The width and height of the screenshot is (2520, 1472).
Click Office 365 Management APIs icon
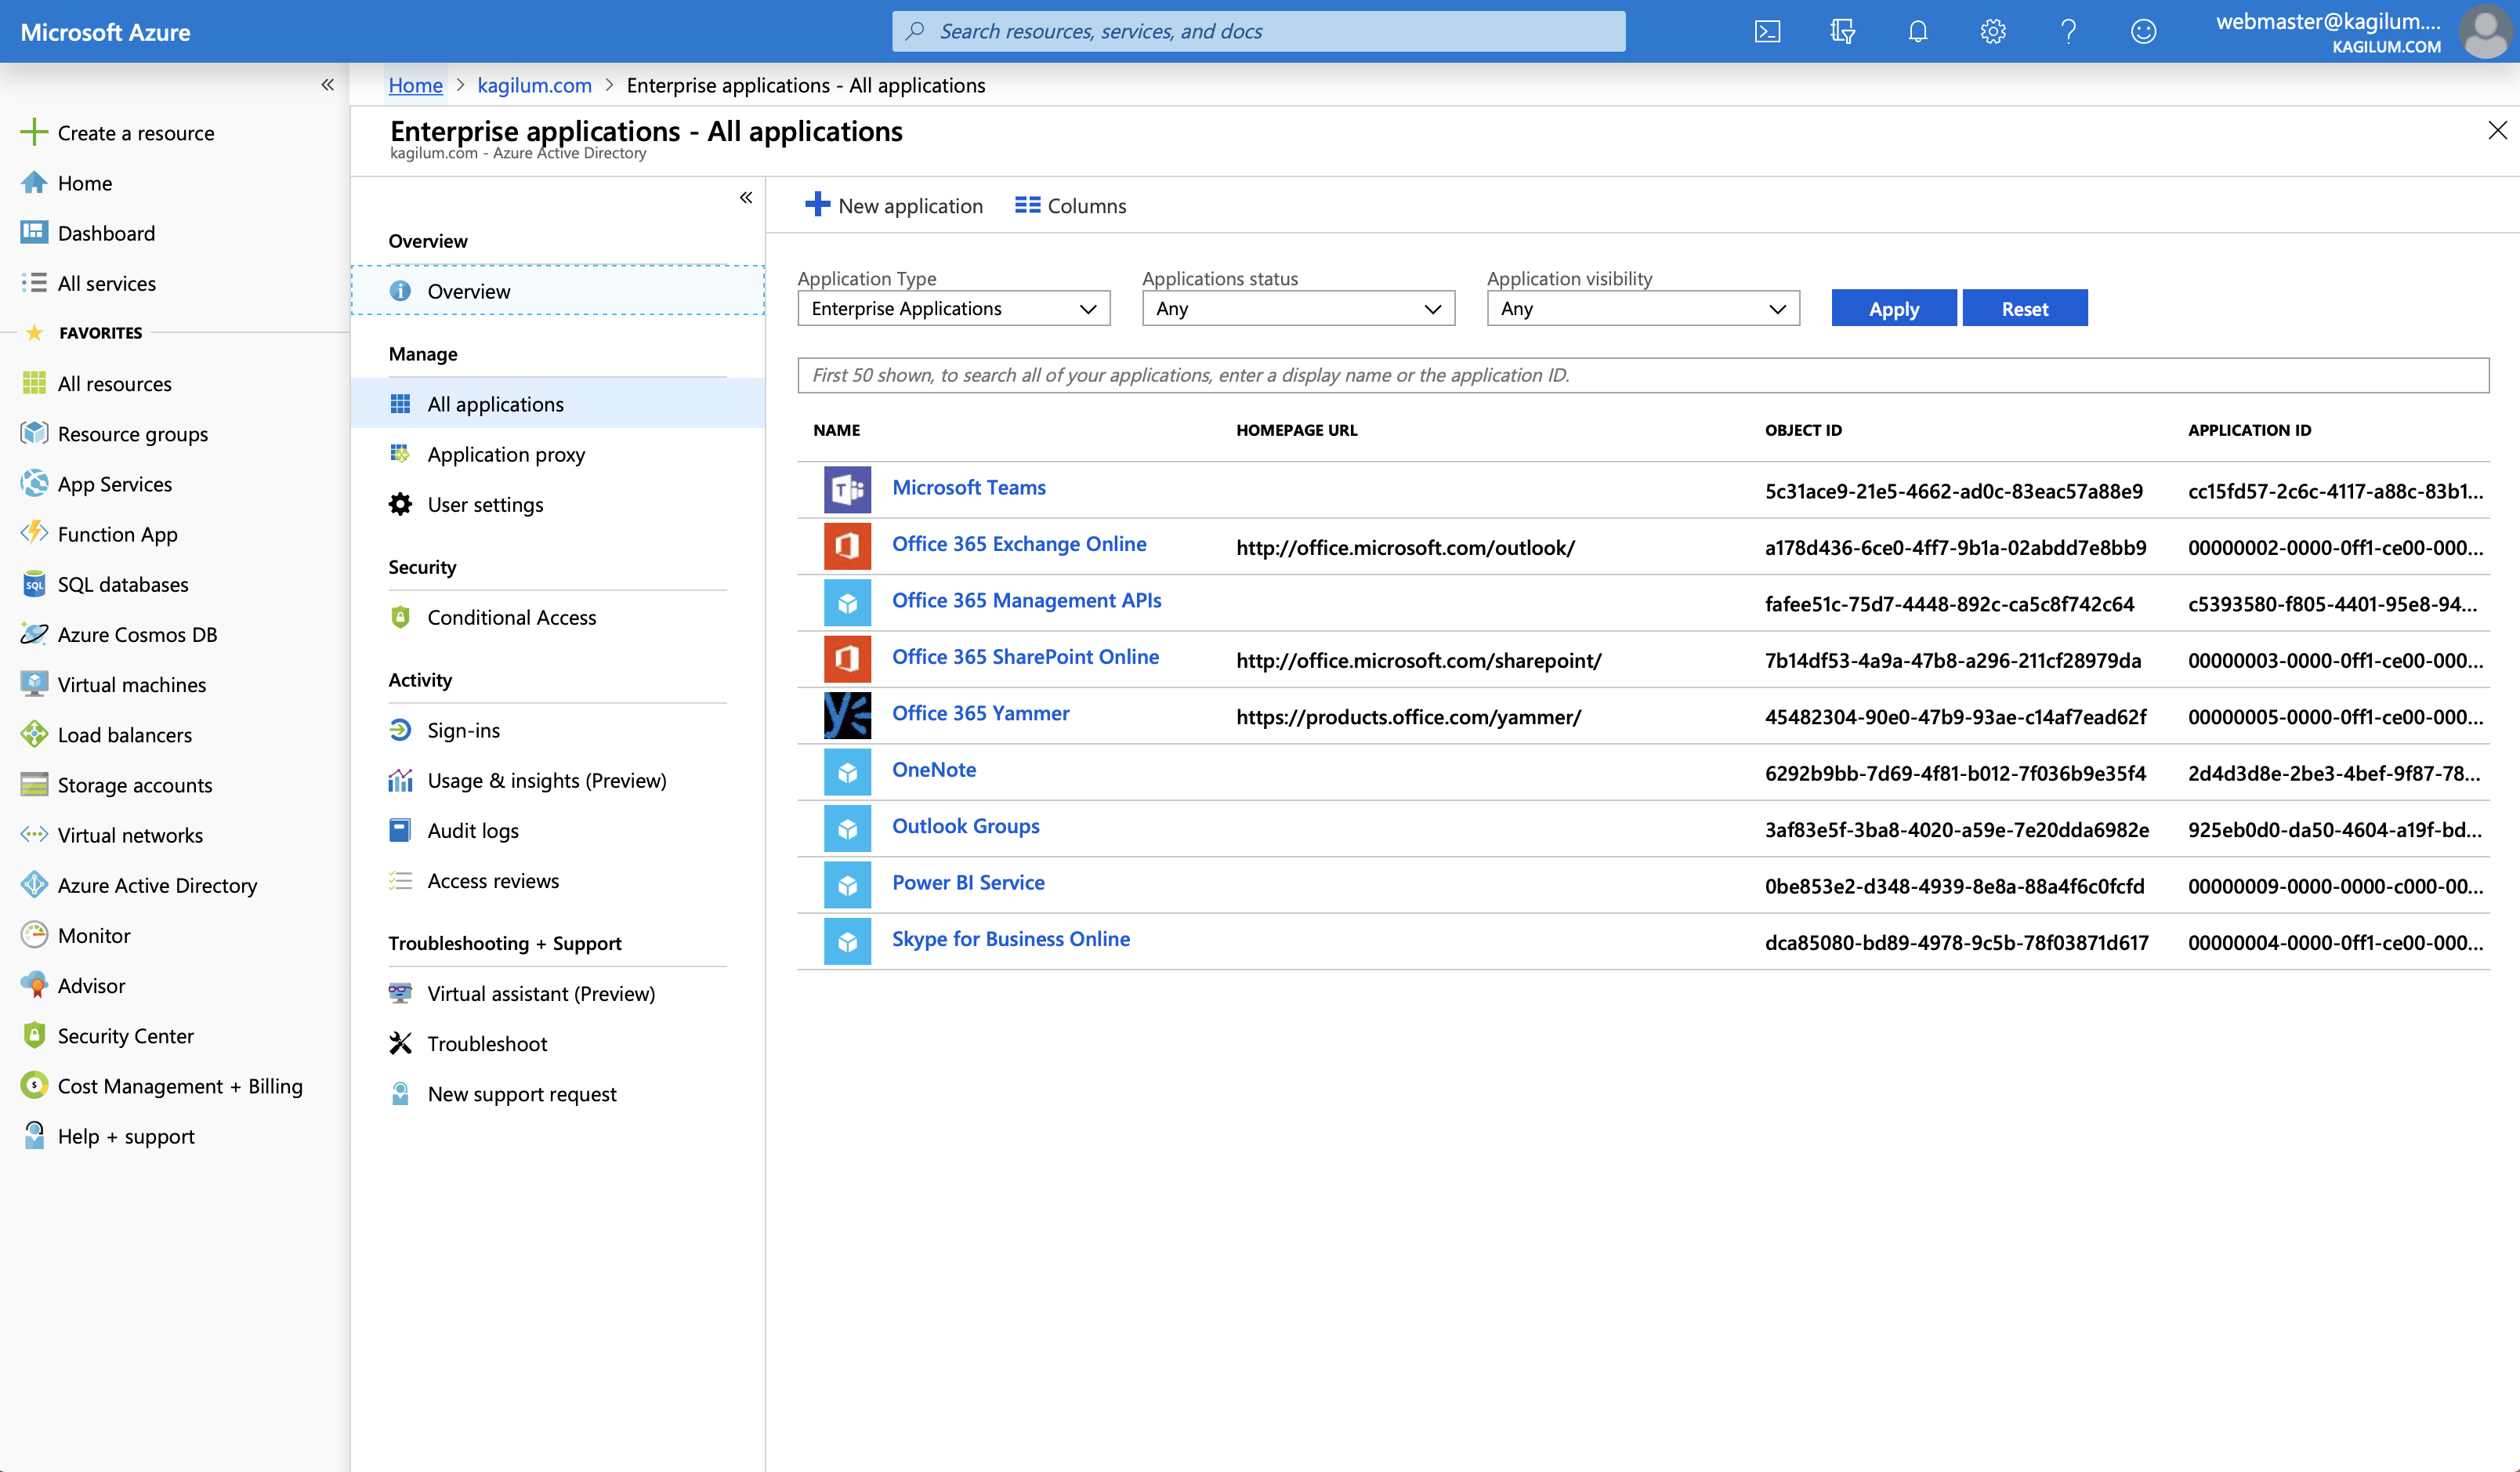847,602
